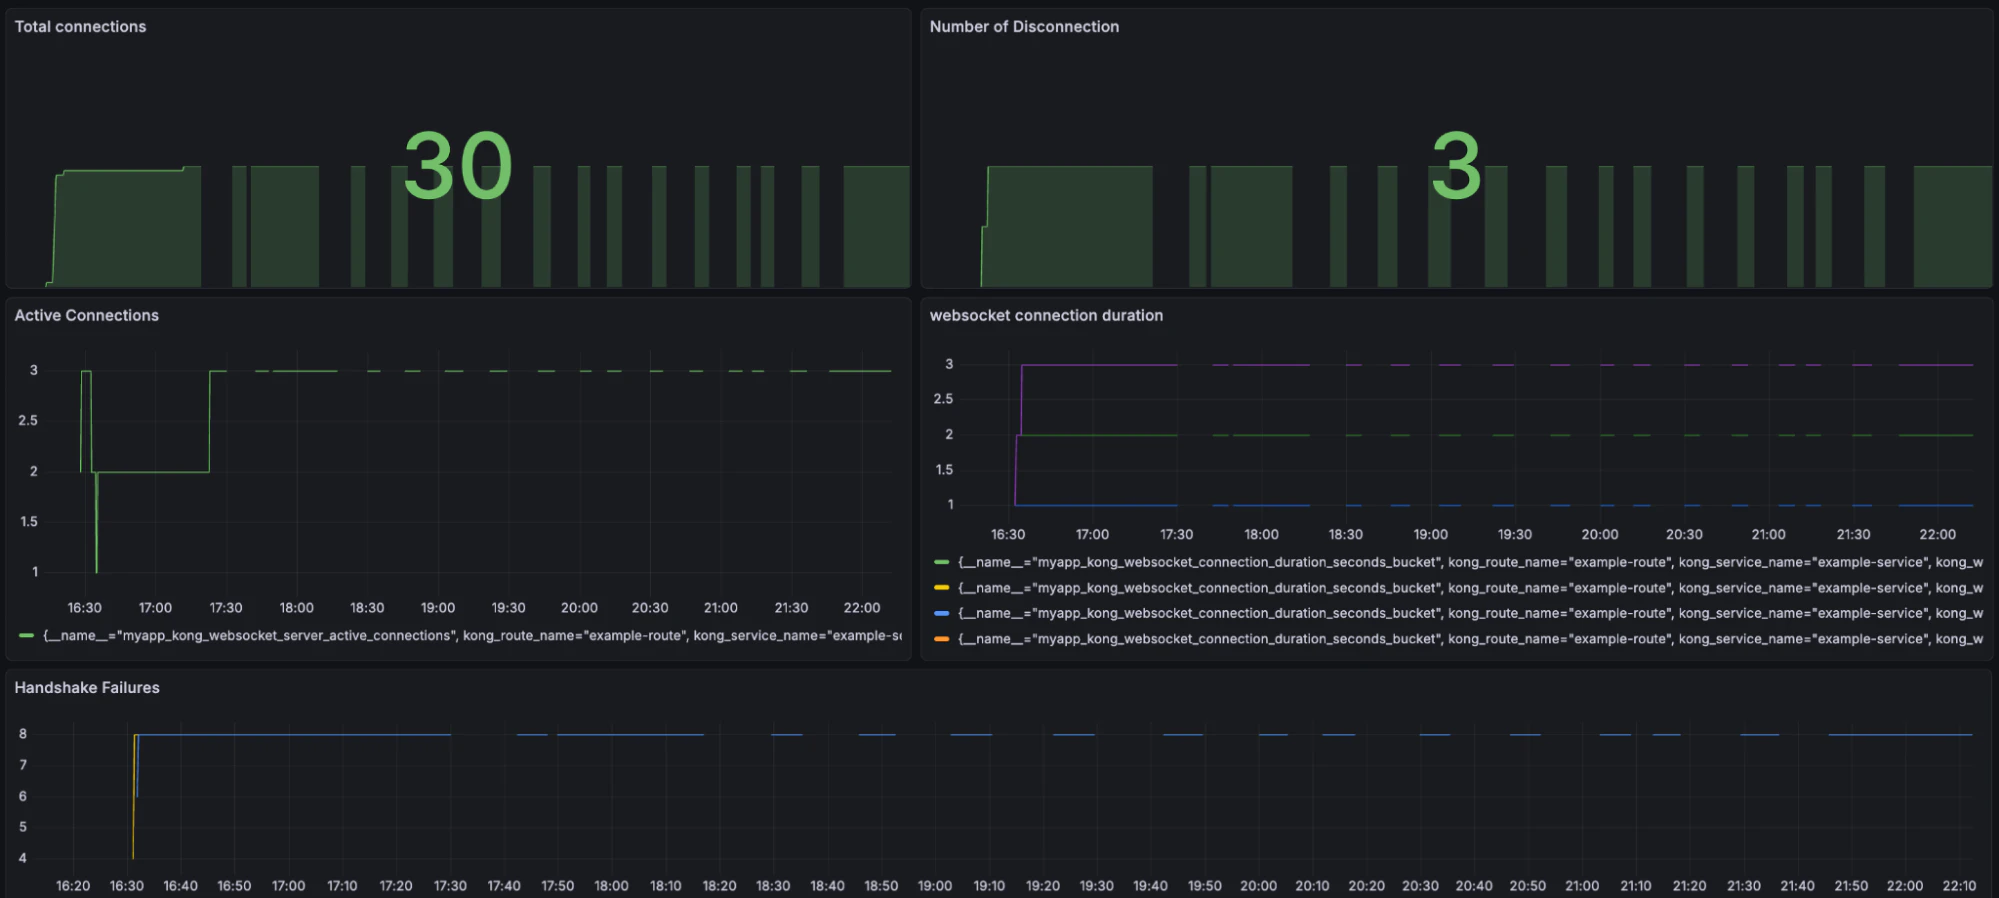
Task: Toggle the green series label in websocket duration legend
Action: (x=1468, y=563)
